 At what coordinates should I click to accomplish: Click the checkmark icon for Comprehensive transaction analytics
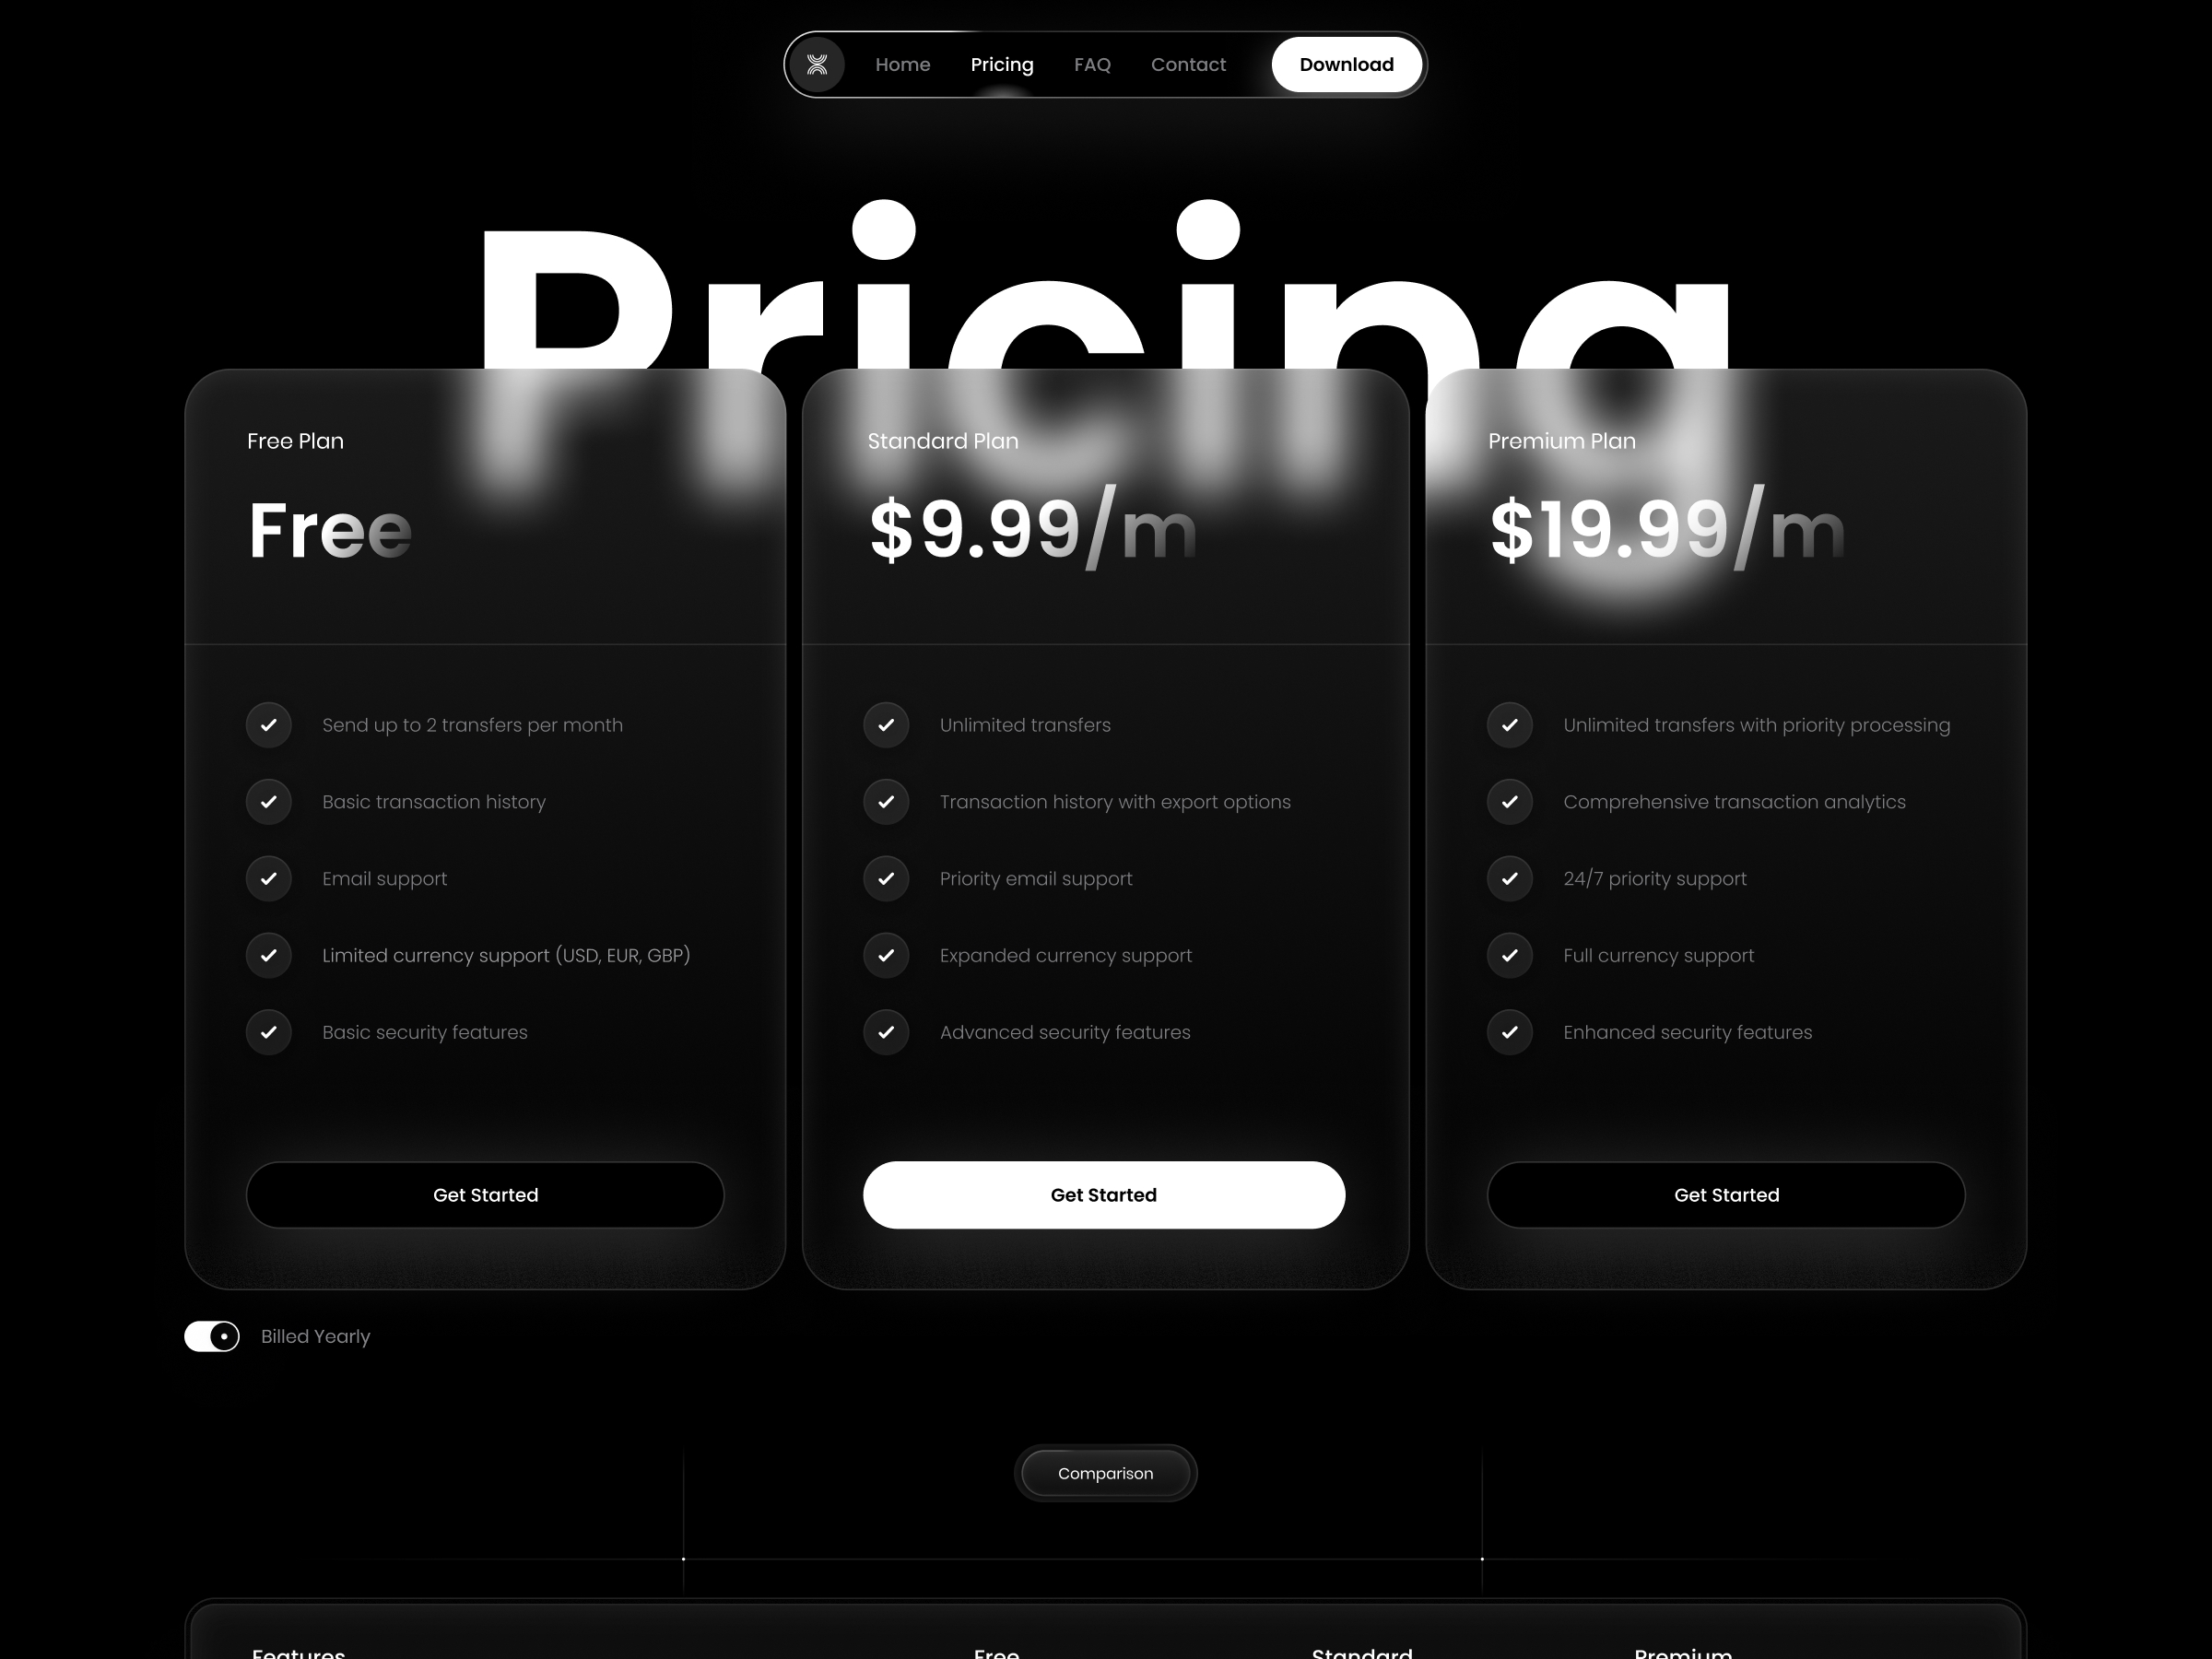click(1509, 802)
